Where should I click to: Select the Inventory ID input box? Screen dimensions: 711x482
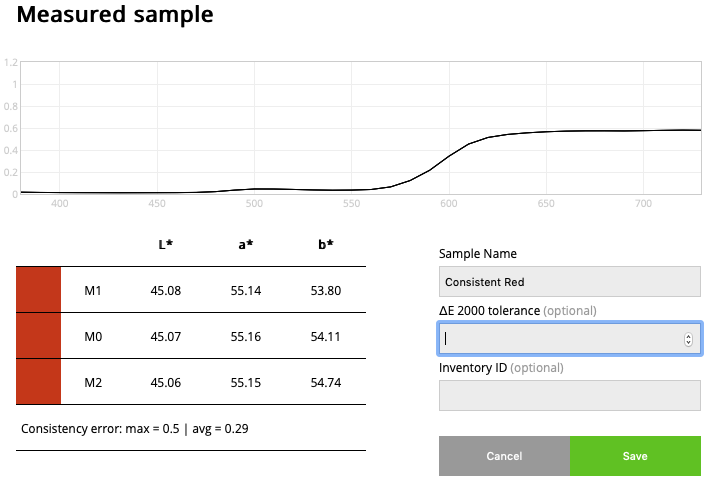click(570, 396)
